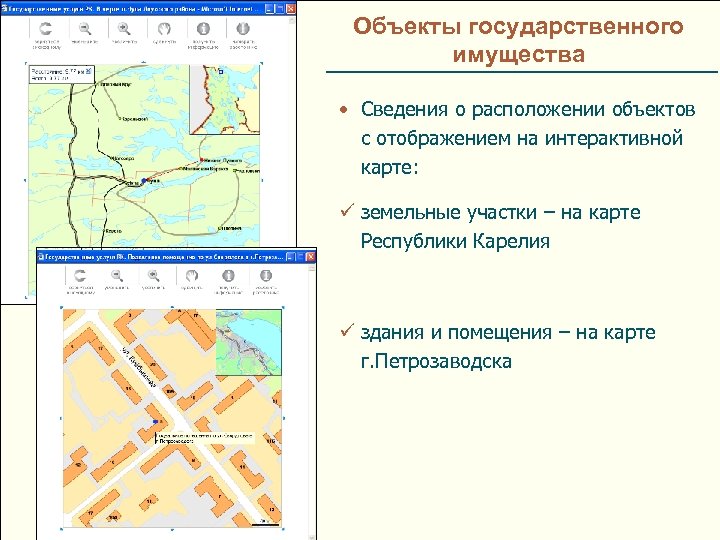Click the Internet Explorer icon in the Petrozavodsk window title bar
This screenshot has width=720, height=540.
[41, 257]
